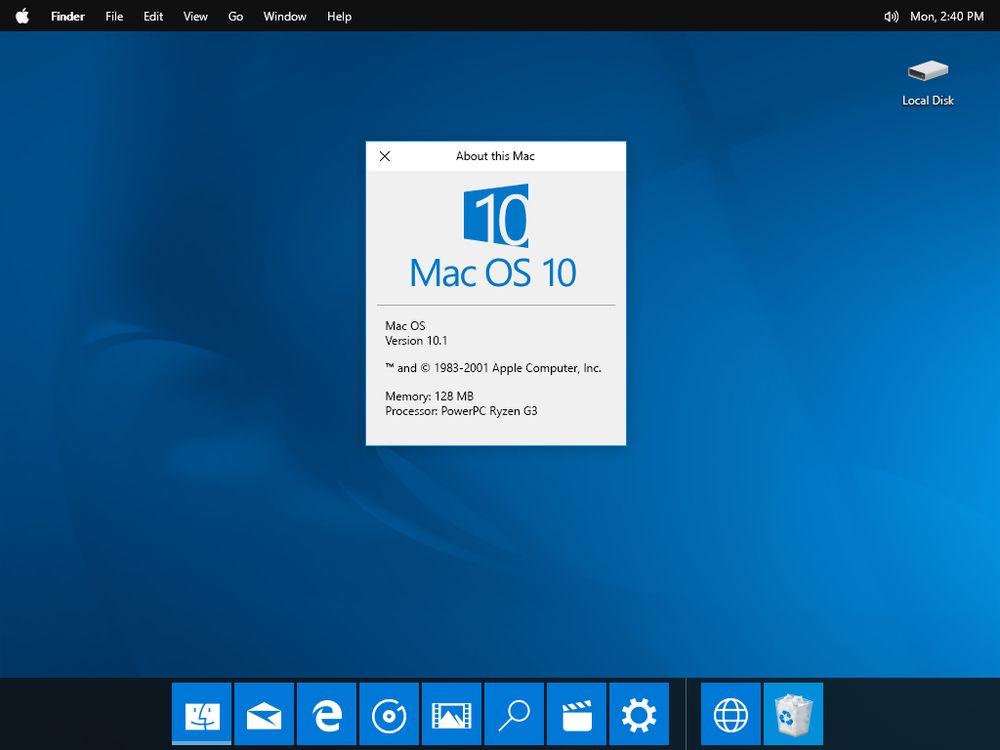Open the Recycle Bin from the dock
1000x750 pixels.
[793, 714]
